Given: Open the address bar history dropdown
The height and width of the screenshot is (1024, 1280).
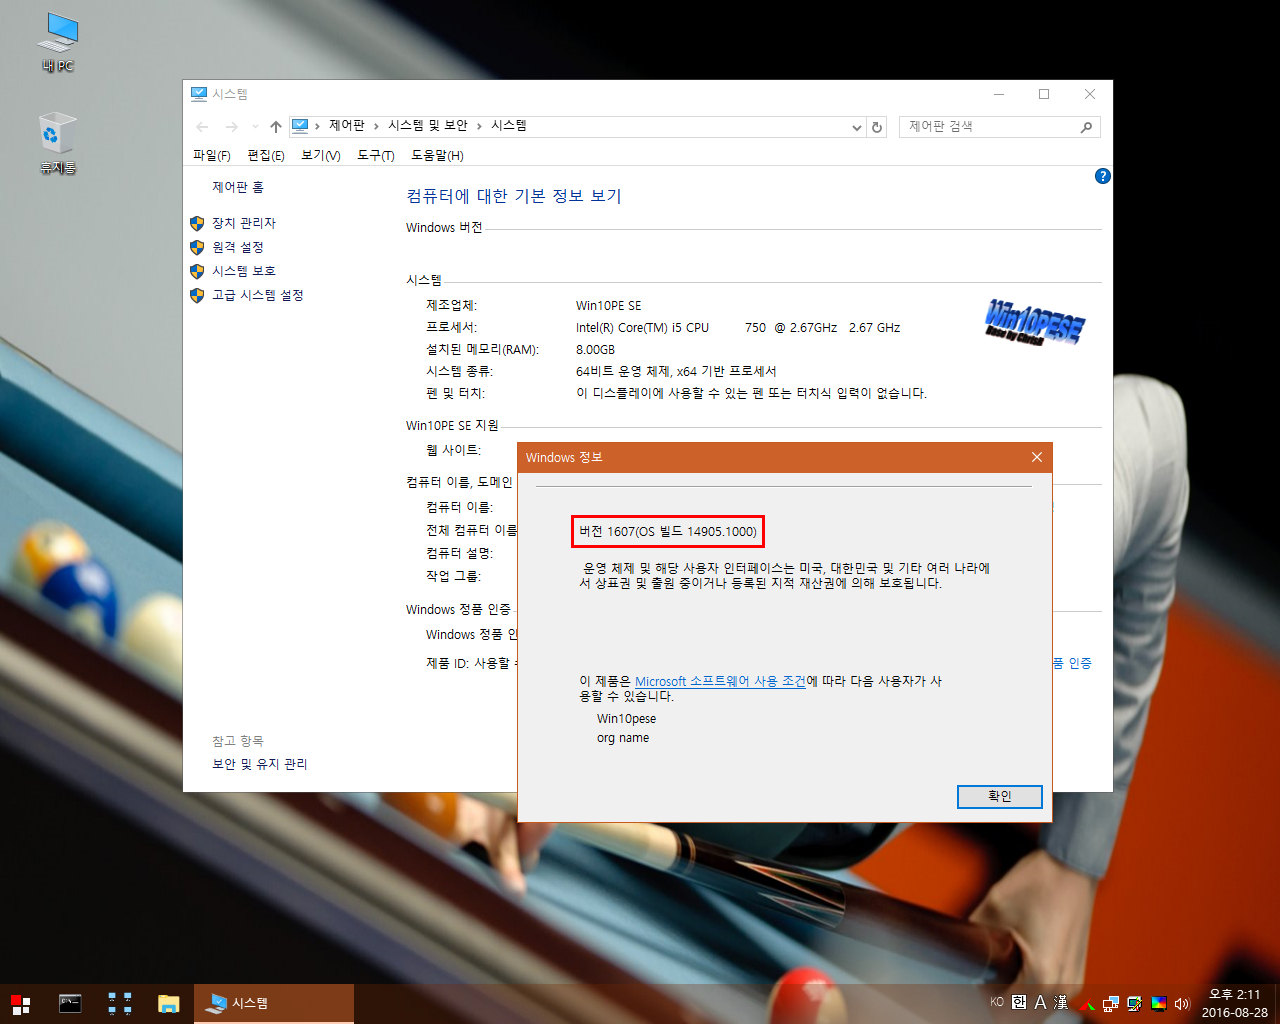Looking at the screenshot, I should coord(857,127).
